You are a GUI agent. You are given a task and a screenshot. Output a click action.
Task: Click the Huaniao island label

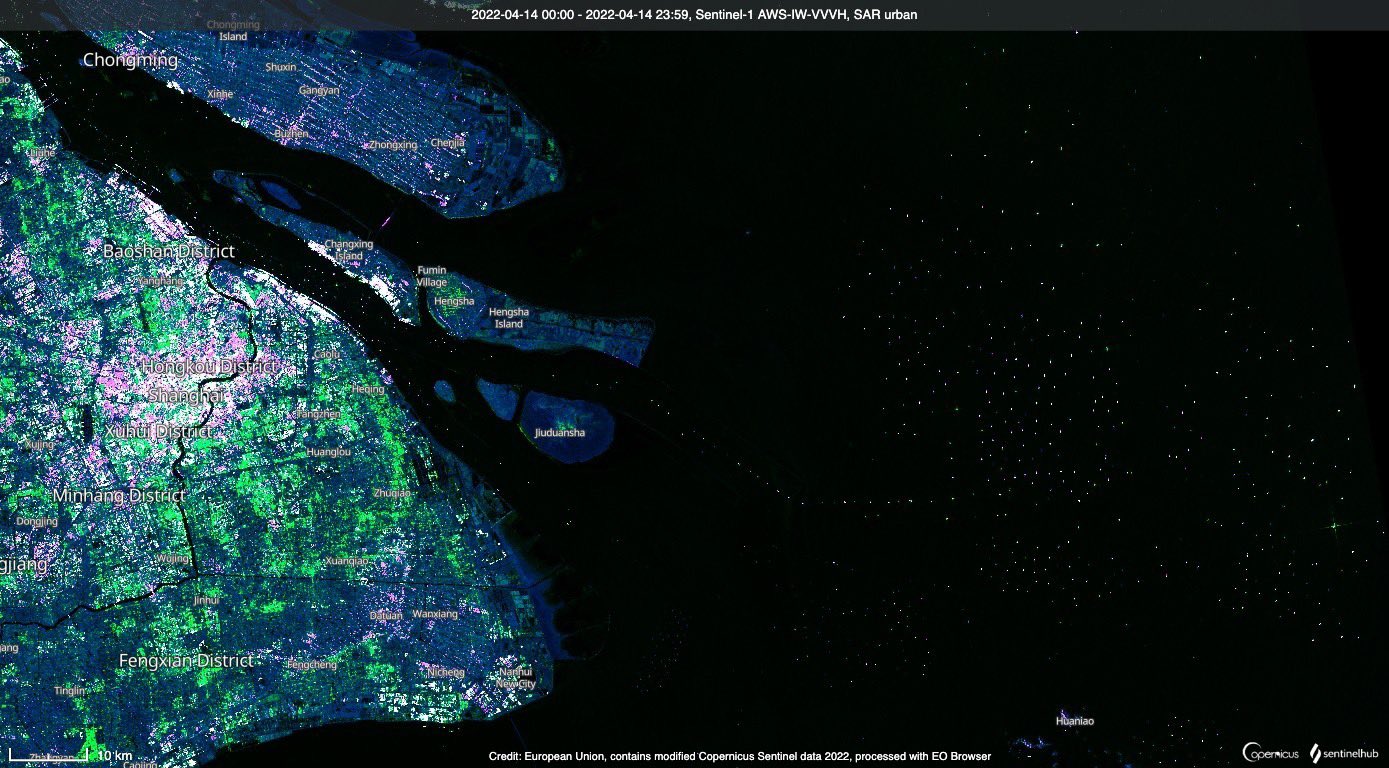(1075, 721)
